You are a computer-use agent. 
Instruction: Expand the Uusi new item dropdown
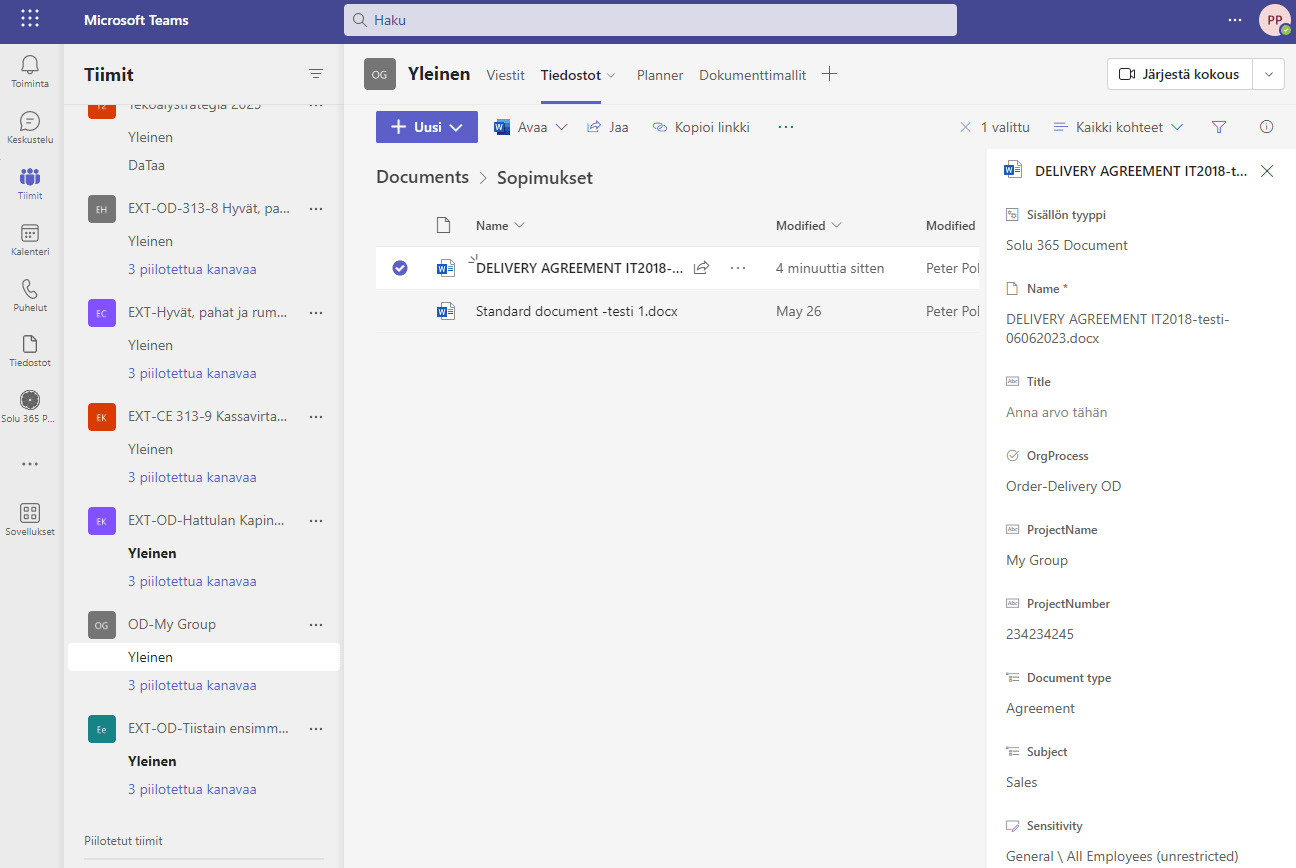click(x=457, y=127)
